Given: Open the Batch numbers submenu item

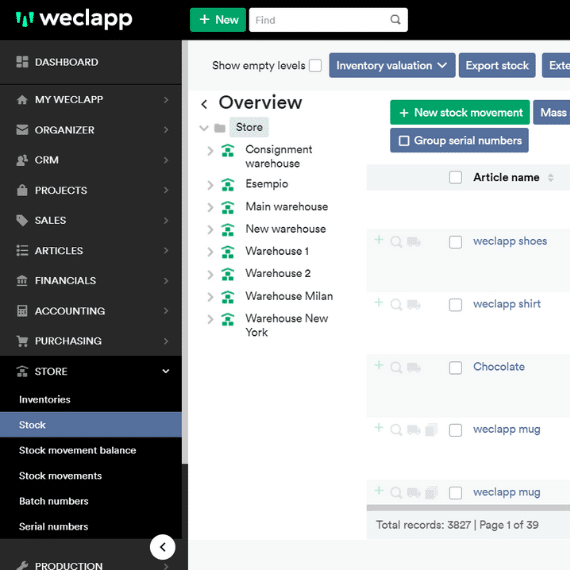Looking at the screenshot, I should (91, 501).
